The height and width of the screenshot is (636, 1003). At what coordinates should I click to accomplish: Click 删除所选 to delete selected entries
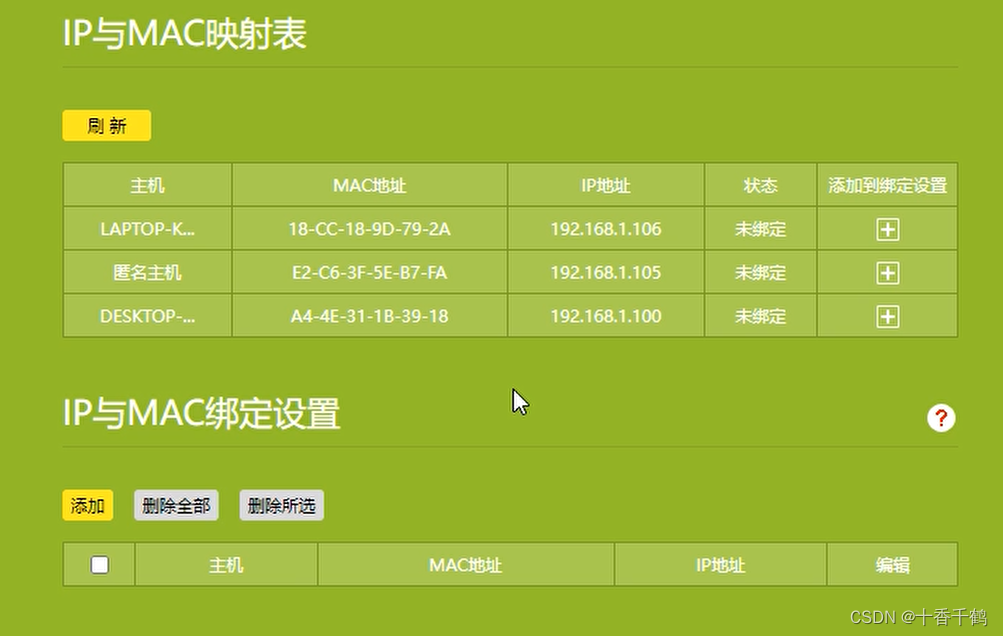point(280,505)
